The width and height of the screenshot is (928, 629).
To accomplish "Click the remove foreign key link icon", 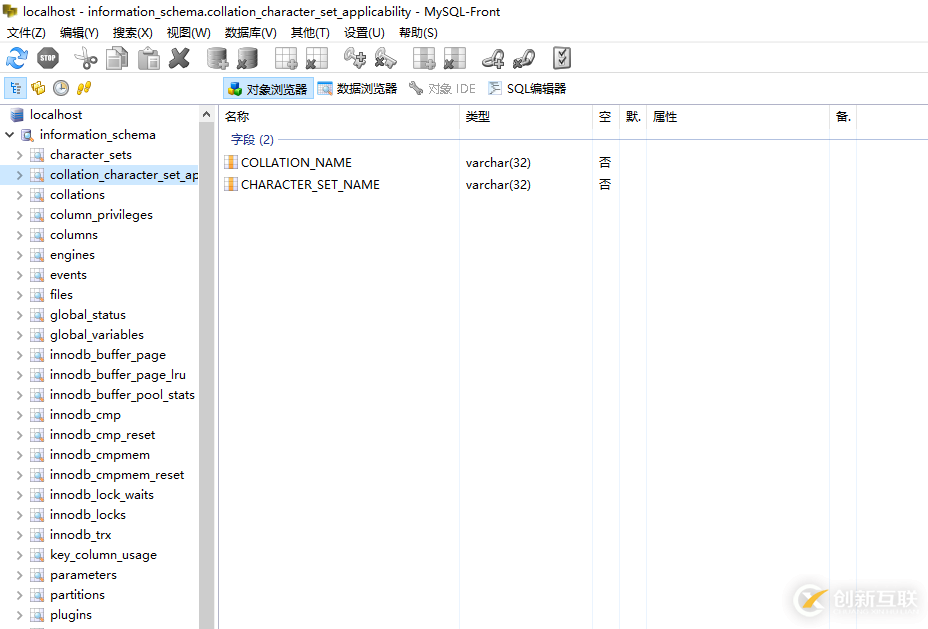I will (x=524, y=58).
